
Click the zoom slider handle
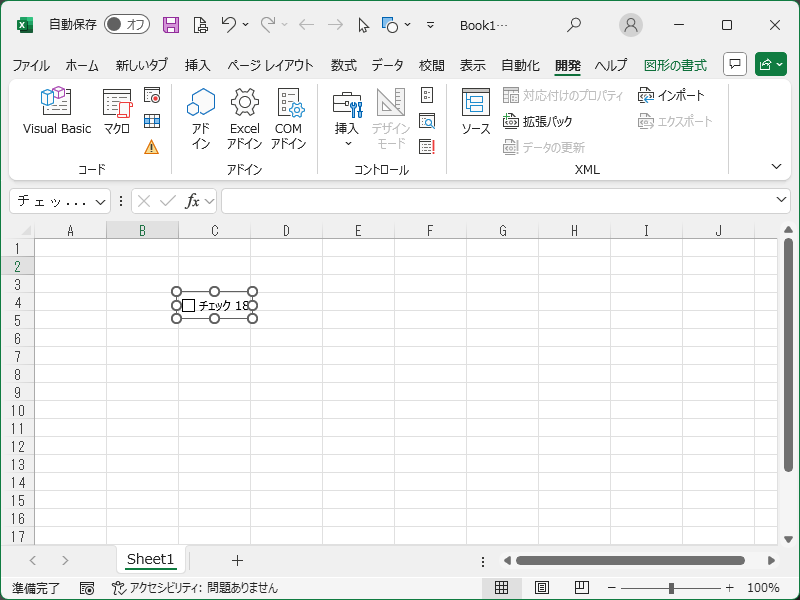point(671,588)
